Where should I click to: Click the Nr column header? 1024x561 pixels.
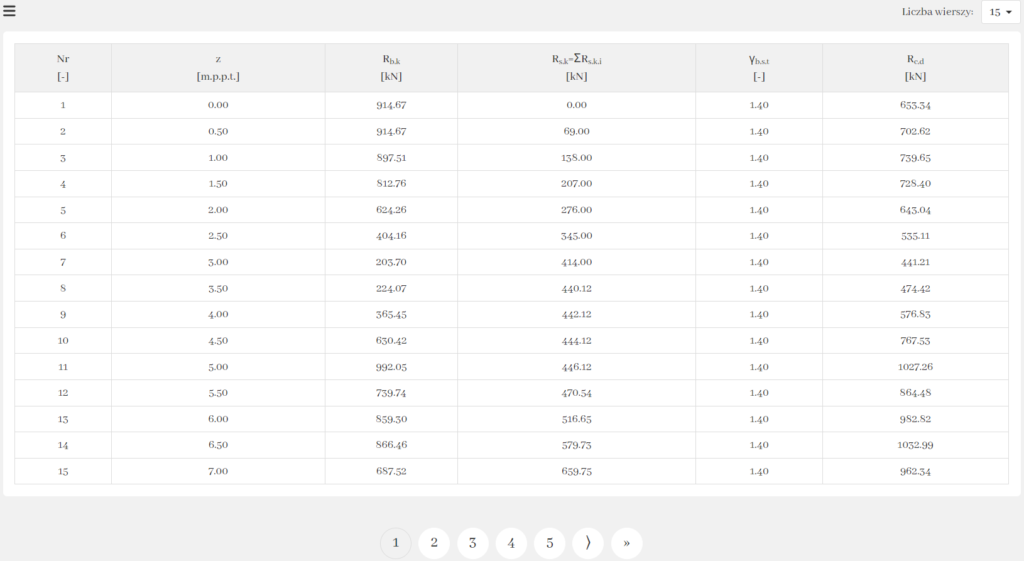[x=63, y=67]
